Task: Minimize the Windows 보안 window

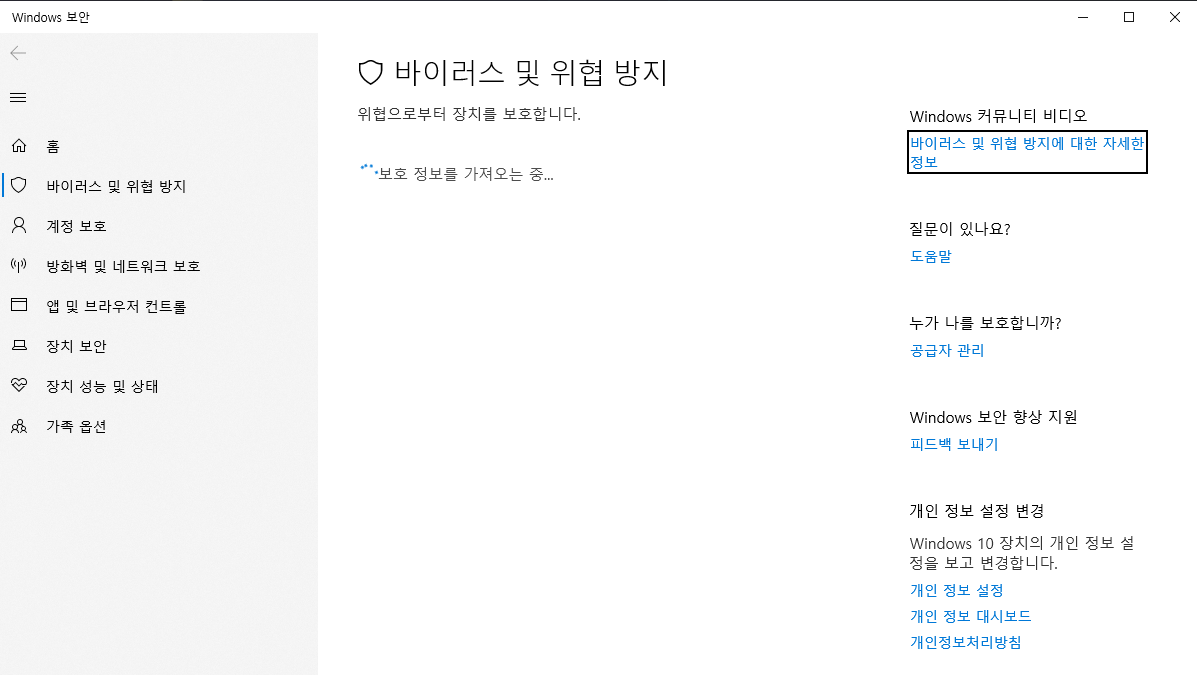Action: pos(1082,17)
